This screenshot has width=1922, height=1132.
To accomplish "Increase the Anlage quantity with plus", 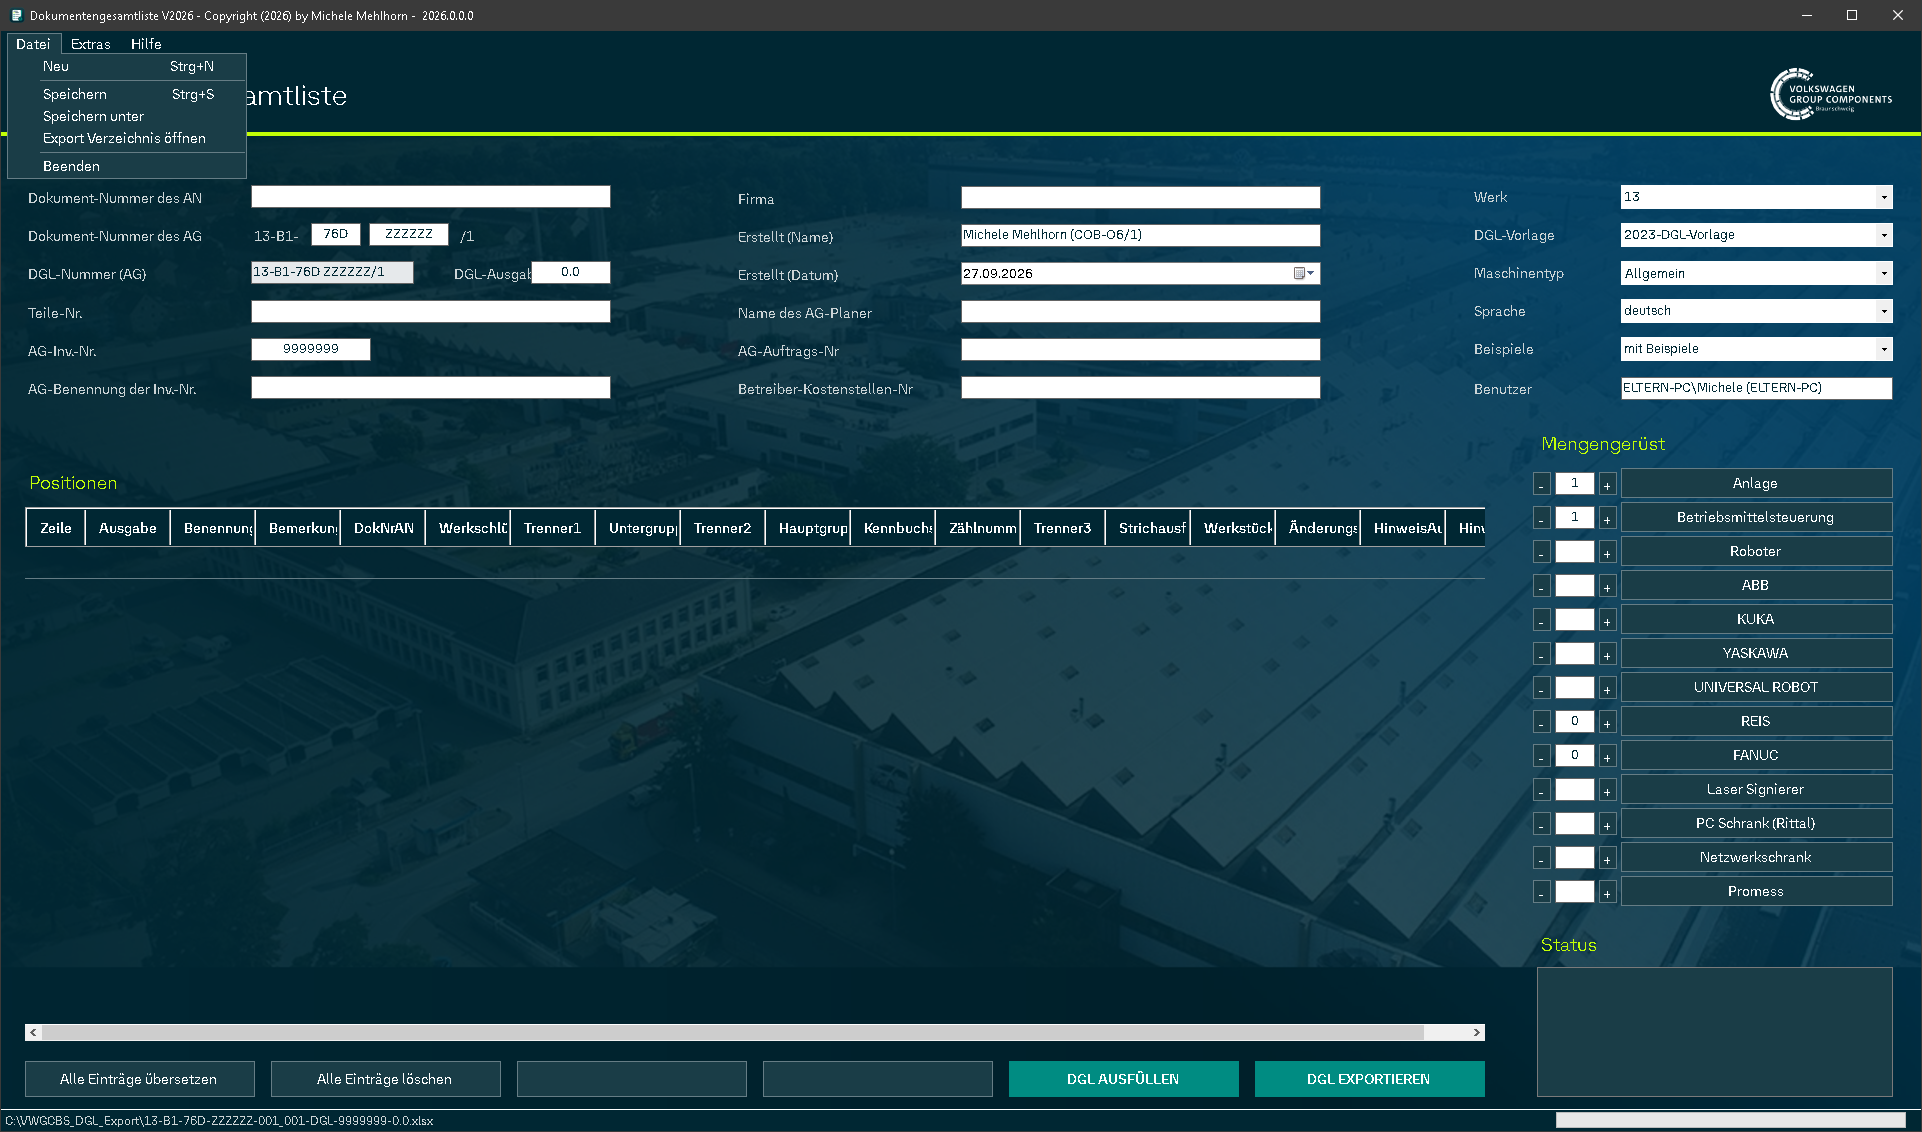I will tap(1607, 485).
